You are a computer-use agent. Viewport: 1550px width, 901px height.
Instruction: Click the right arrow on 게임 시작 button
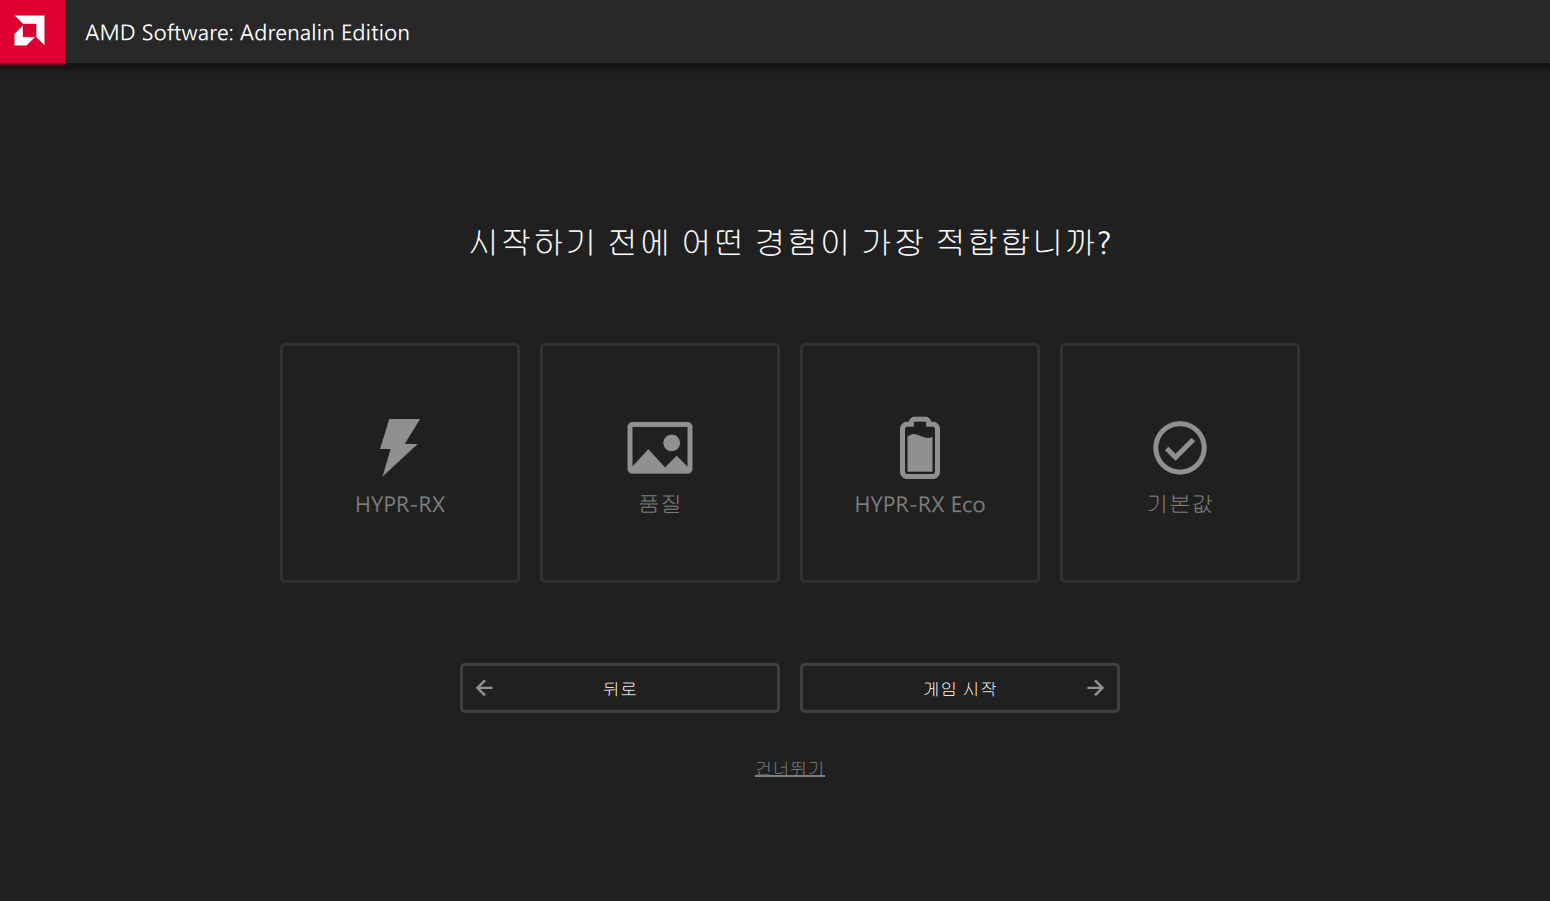pyautogui.click(x=1095, y=688)
